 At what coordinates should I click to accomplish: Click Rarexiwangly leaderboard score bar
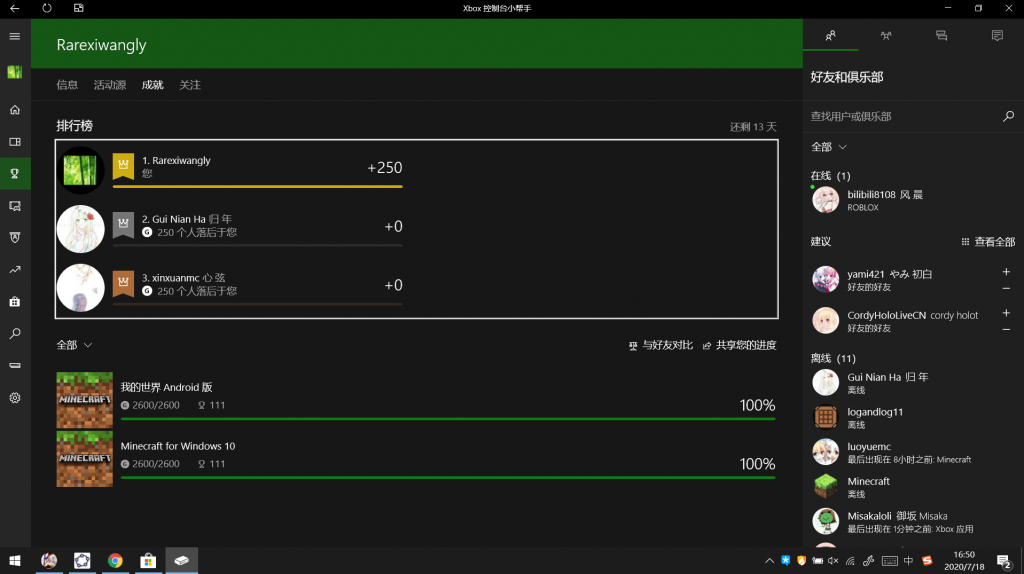(x=257, y=187)
